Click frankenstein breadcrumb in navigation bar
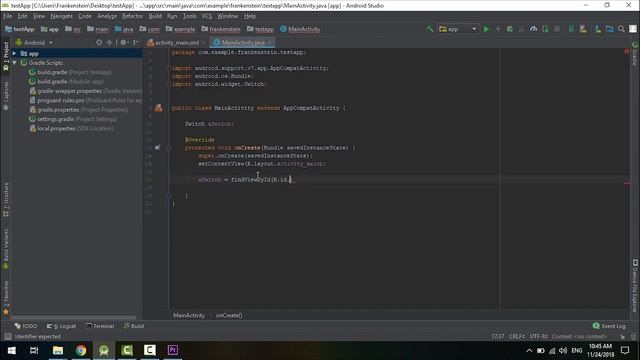Image resolution: width=640 pixels, height=360 pixels. [x=221, y=29]
